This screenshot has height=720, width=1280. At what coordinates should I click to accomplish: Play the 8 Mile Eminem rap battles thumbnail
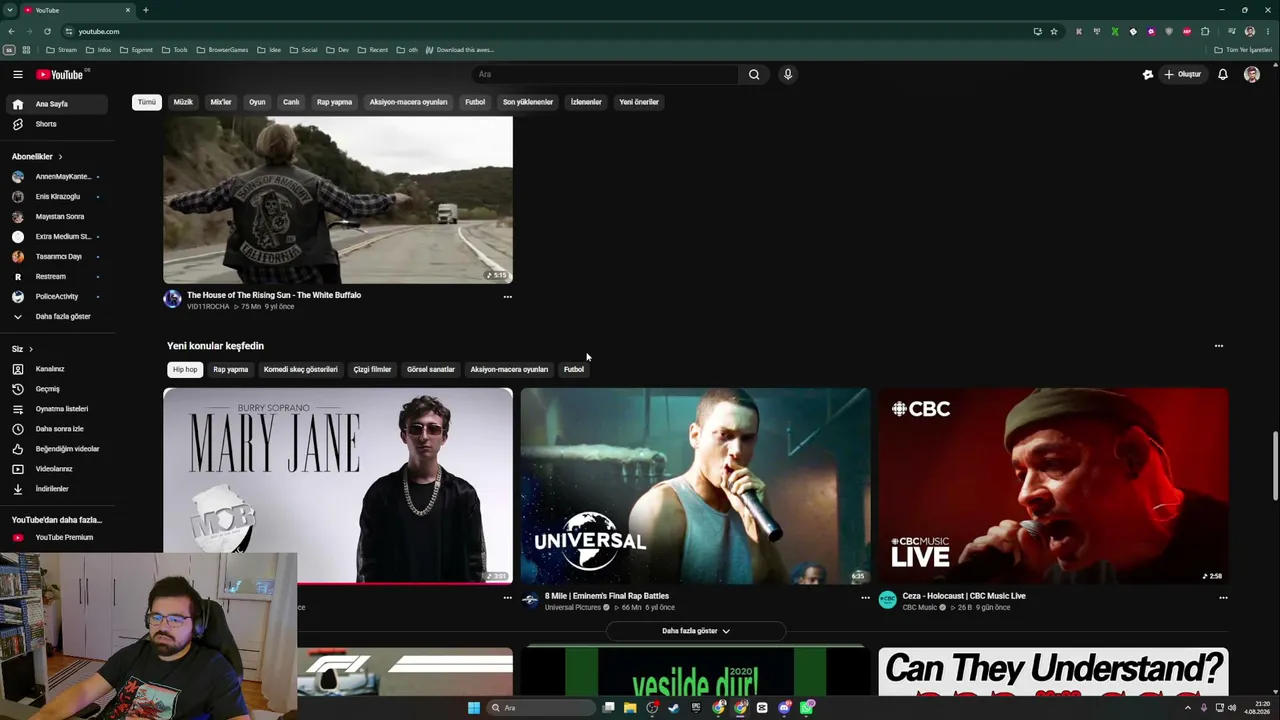tap(695, 486)
